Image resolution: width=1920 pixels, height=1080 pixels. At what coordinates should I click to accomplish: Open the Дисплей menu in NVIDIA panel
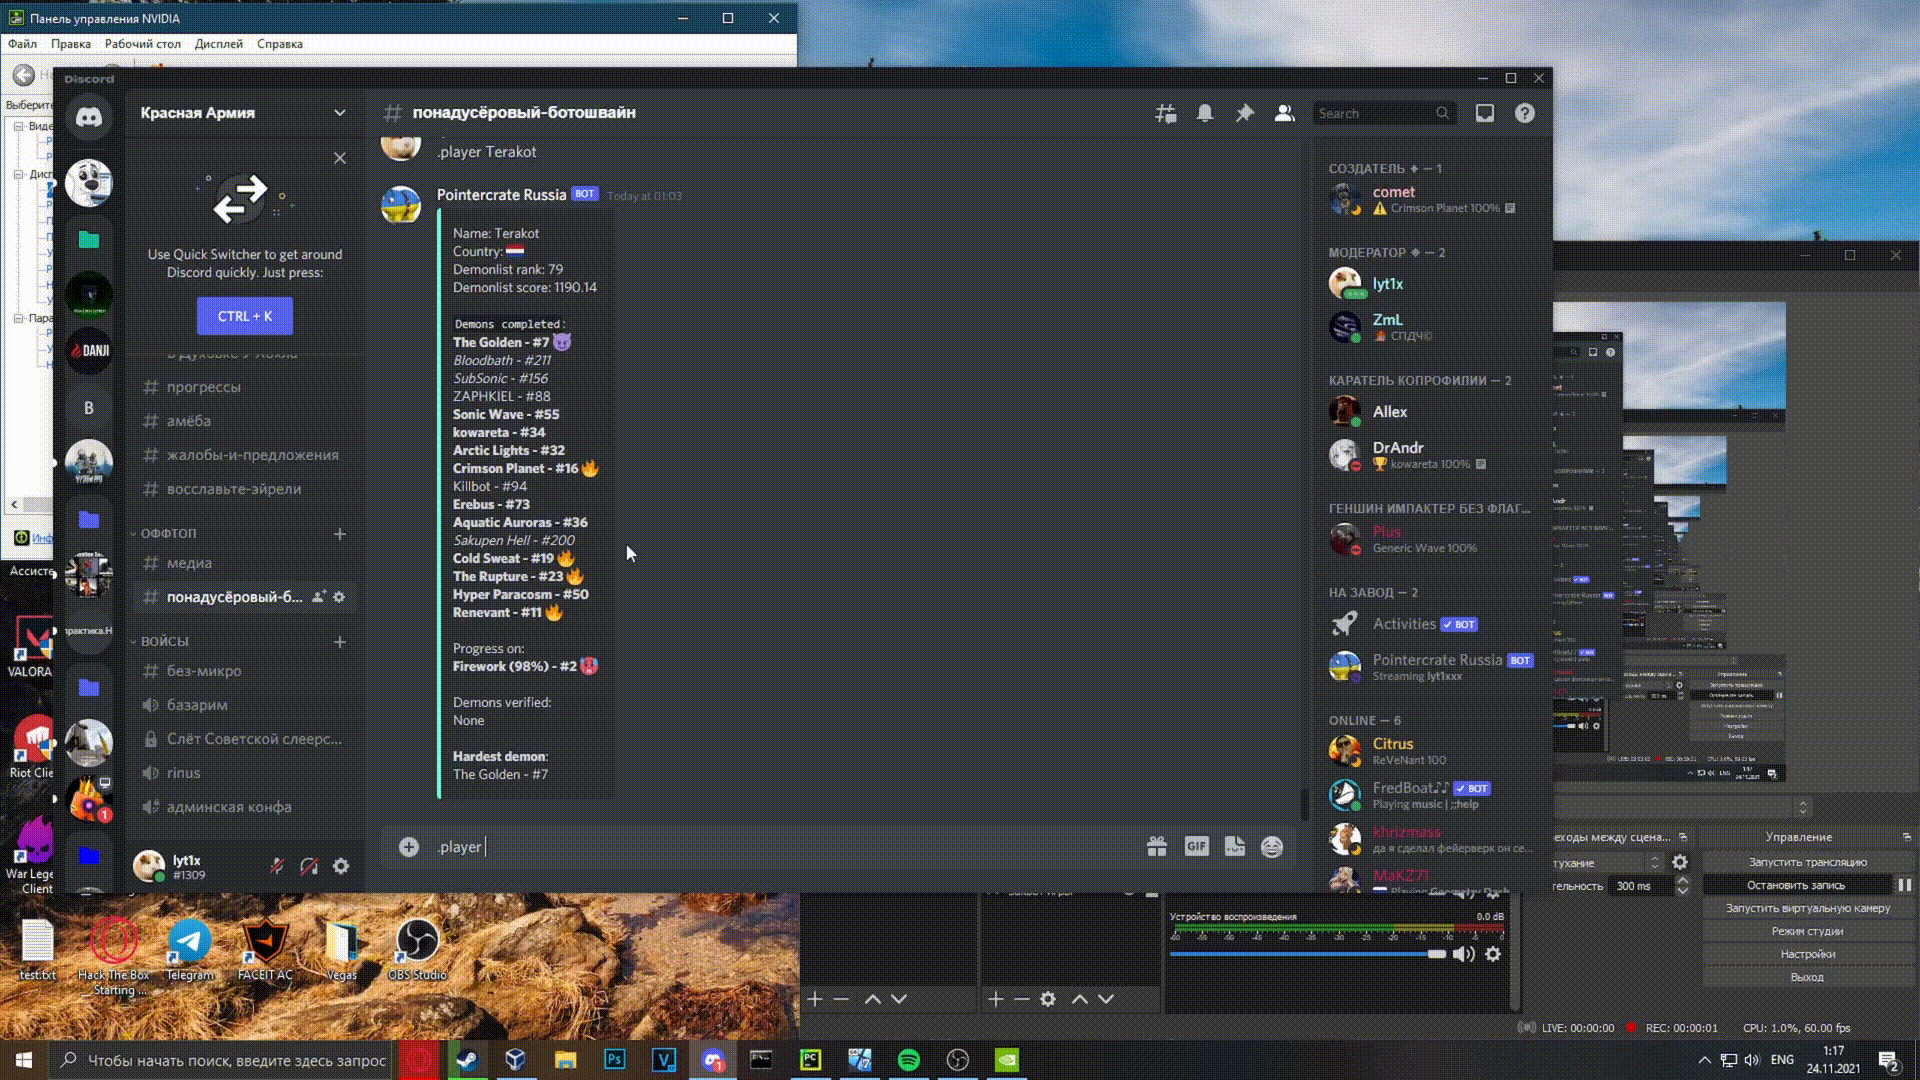[x=219, y=43]
